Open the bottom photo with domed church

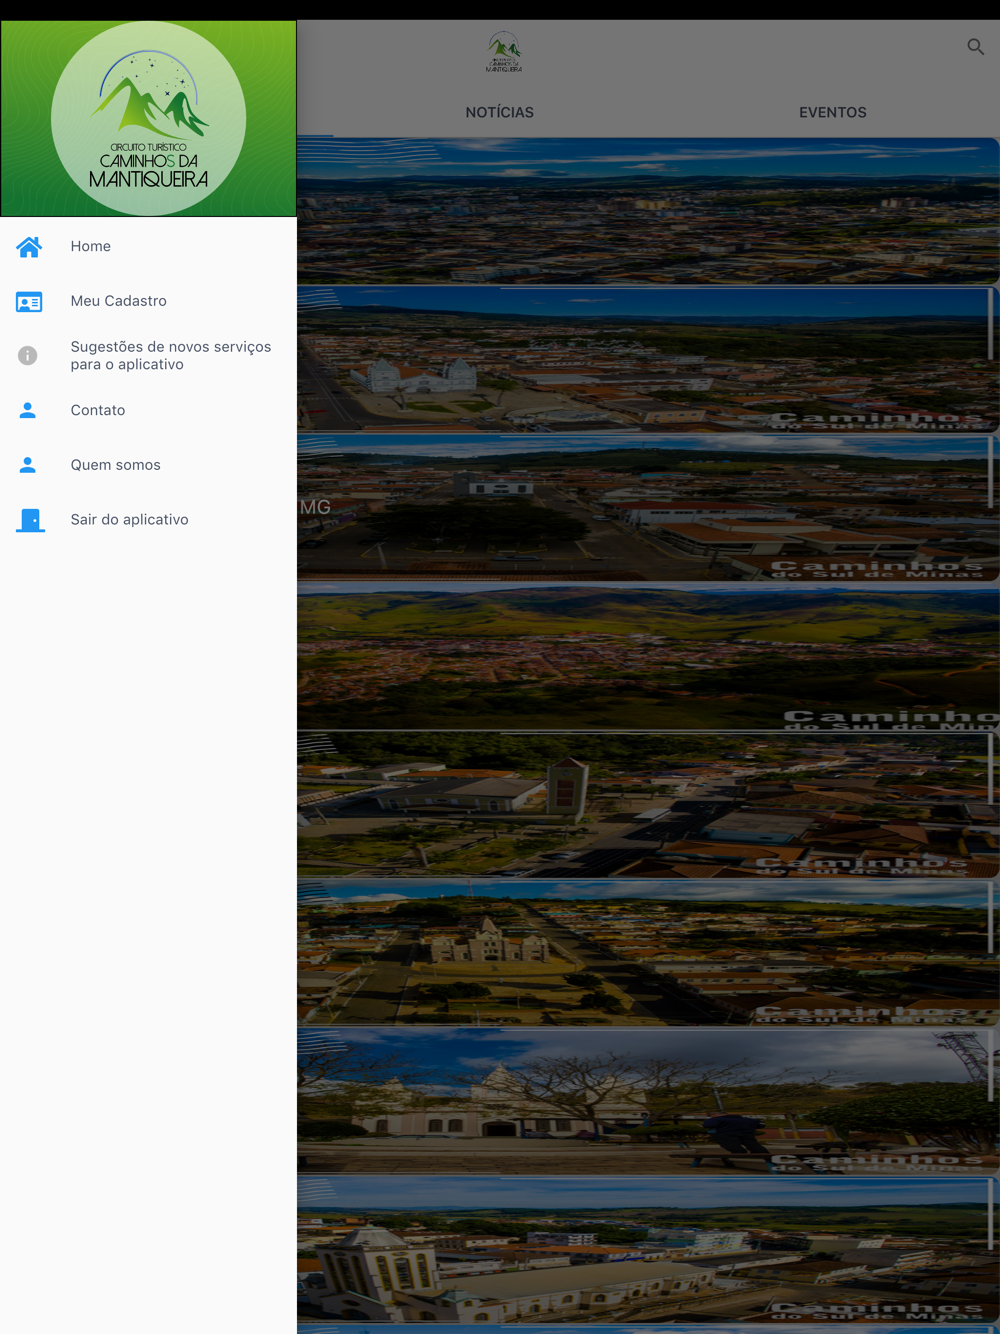[647, 1250]
